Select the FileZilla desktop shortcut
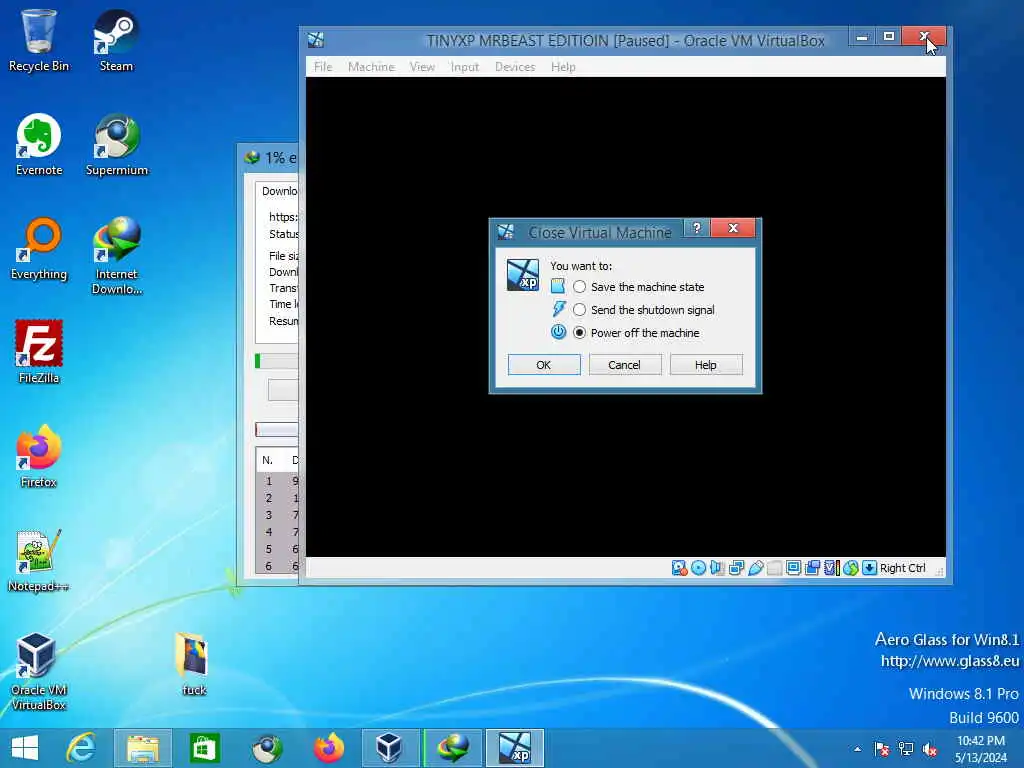Image resolution: width=1024 pixels, height=768 pixels. pos(39,353)
